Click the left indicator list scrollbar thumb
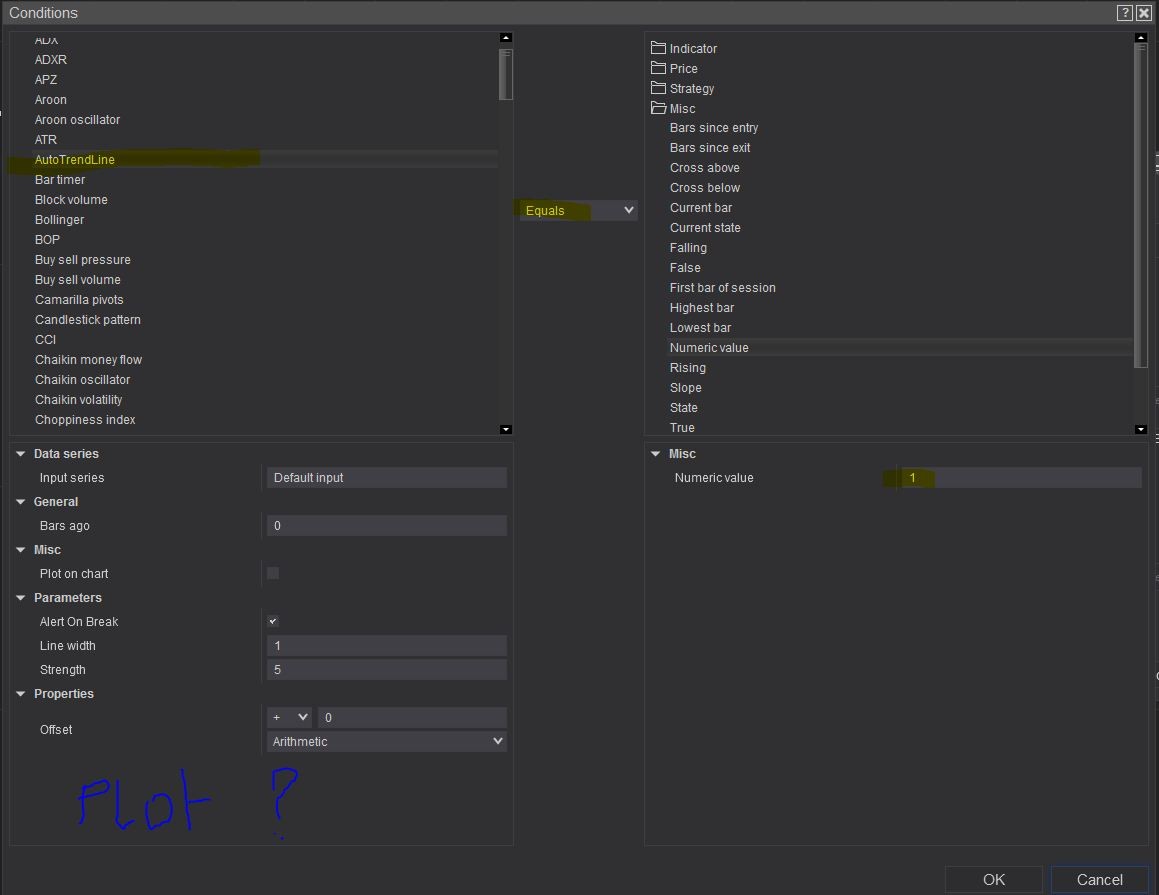The width and height of the screenshot is (1159, 895). [506, 74]
